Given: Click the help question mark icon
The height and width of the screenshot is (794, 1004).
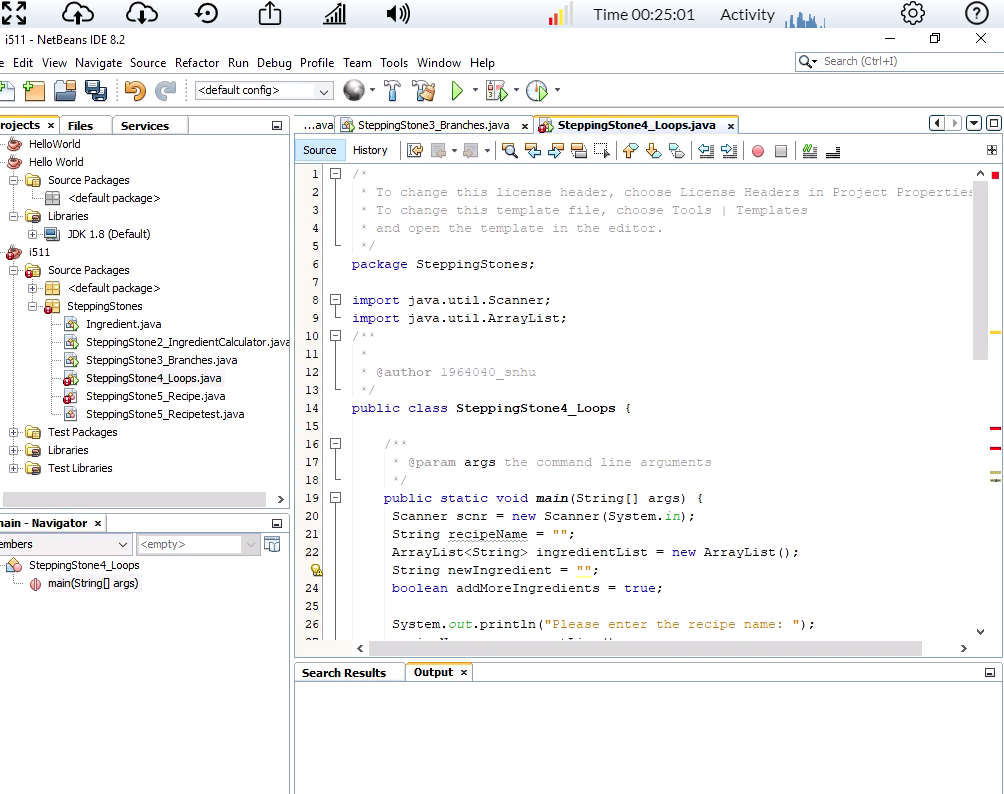Looking at the screenshot, I should (976, 13).
